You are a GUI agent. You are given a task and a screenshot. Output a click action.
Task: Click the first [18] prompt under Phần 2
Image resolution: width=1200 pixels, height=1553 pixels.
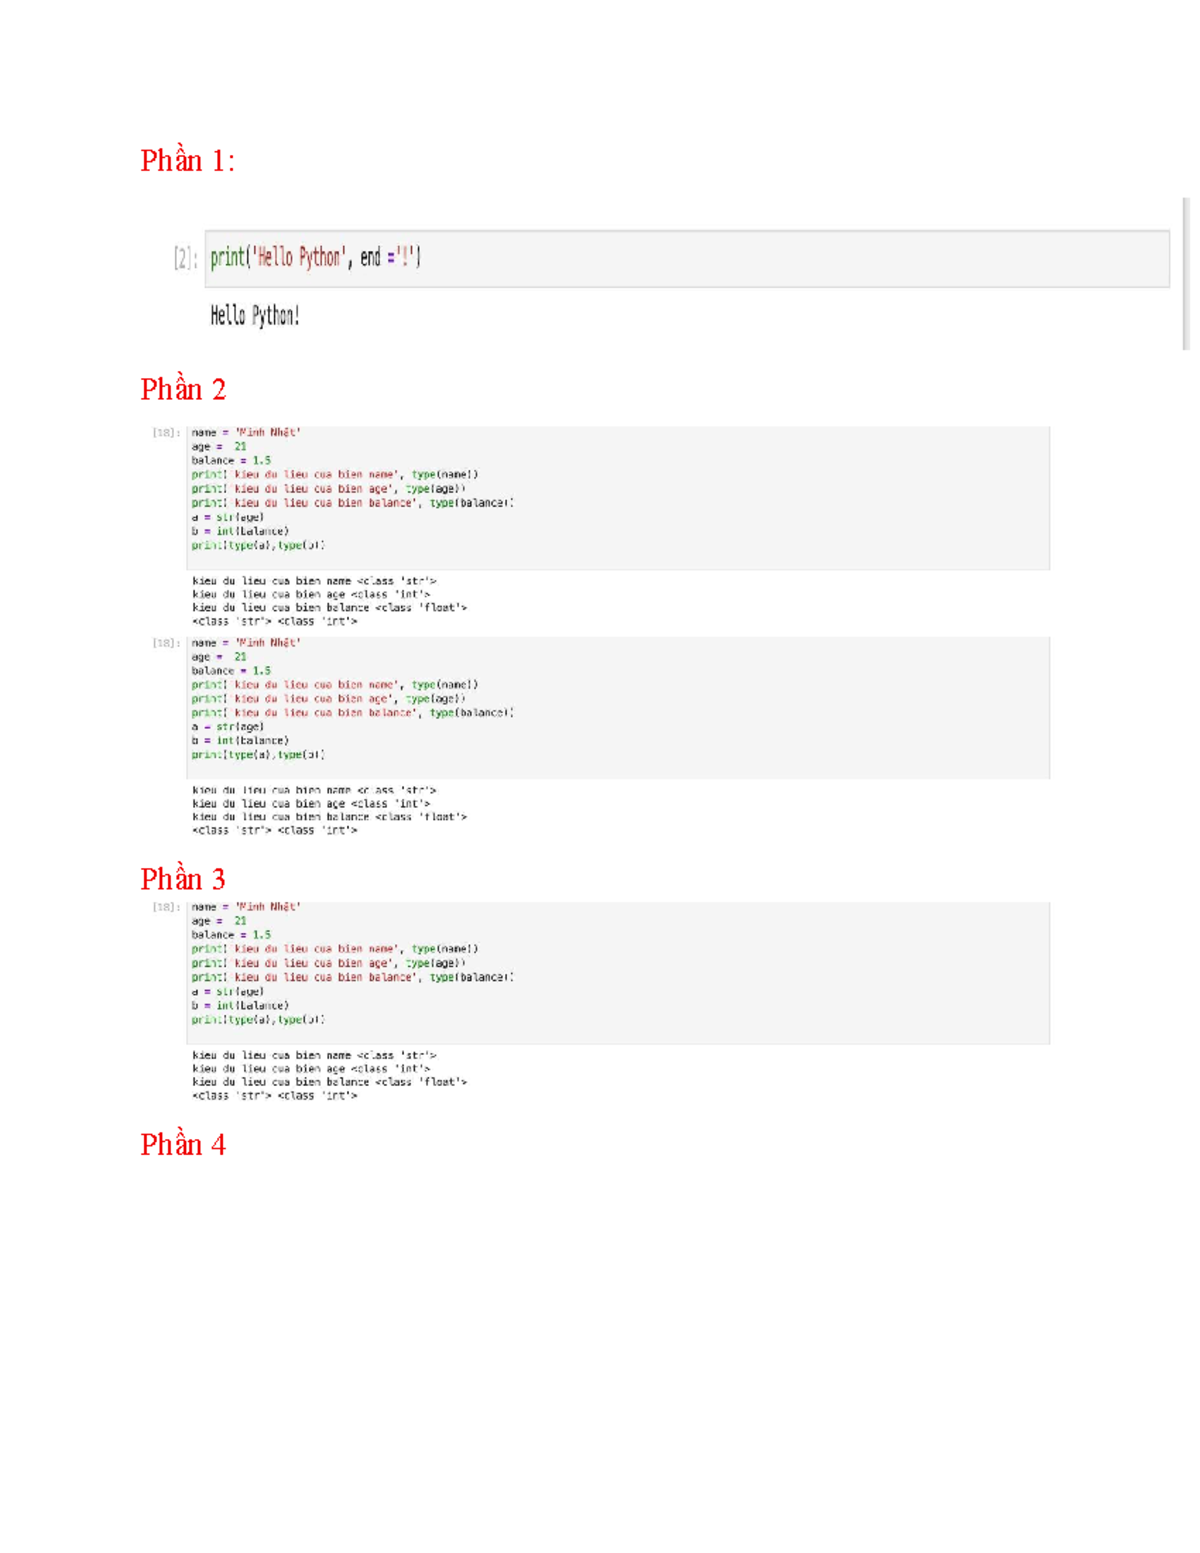(x=166, y=433)
